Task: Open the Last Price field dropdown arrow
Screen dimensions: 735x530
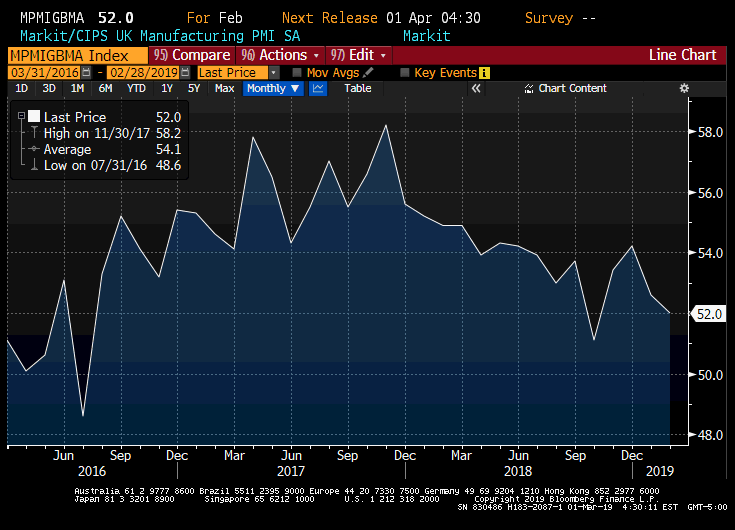Action: [274, 73]
